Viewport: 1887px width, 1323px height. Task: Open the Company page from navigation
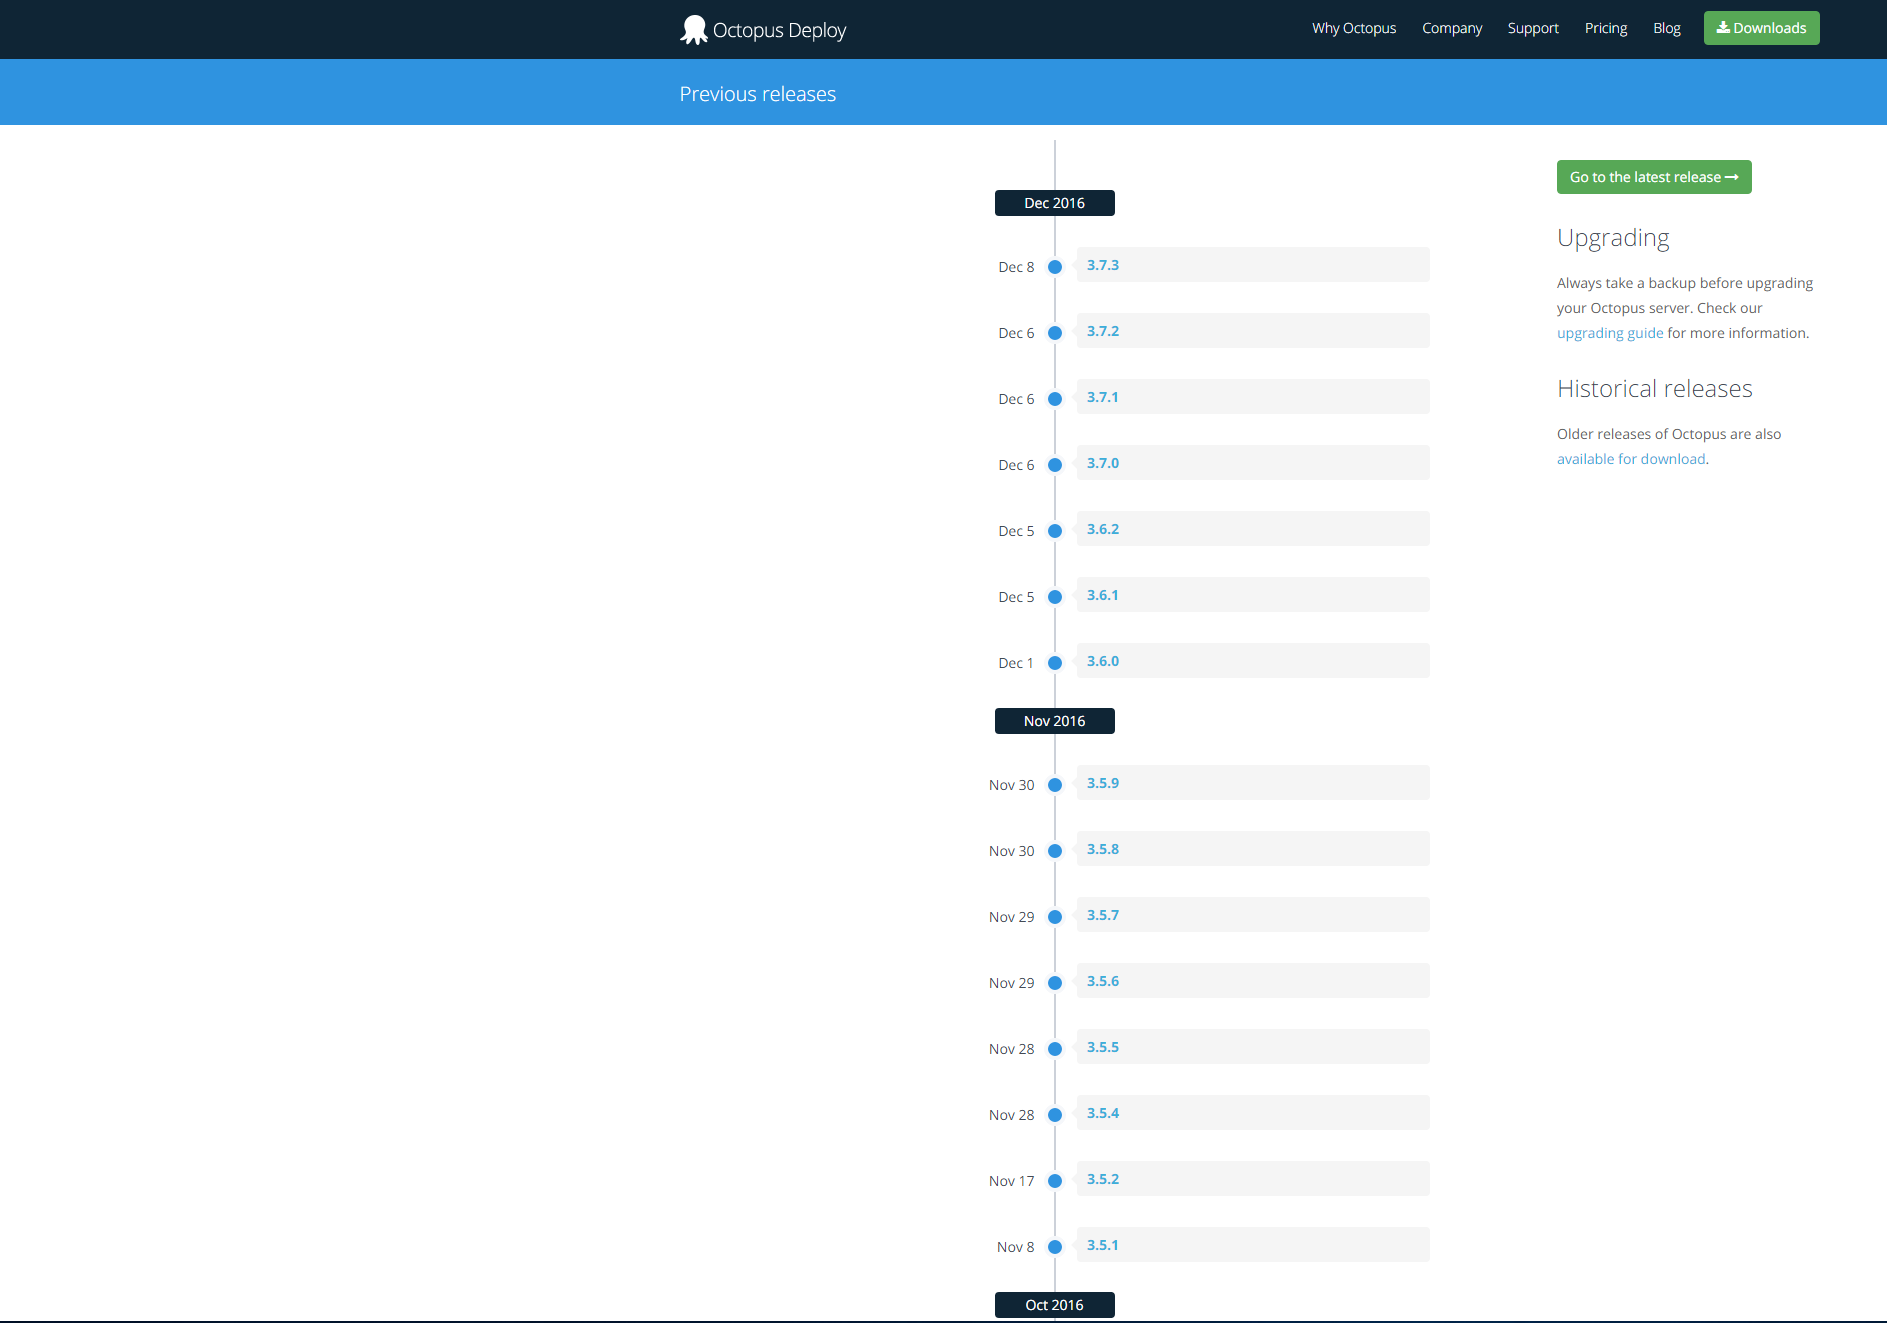(x=1452, y=27)
